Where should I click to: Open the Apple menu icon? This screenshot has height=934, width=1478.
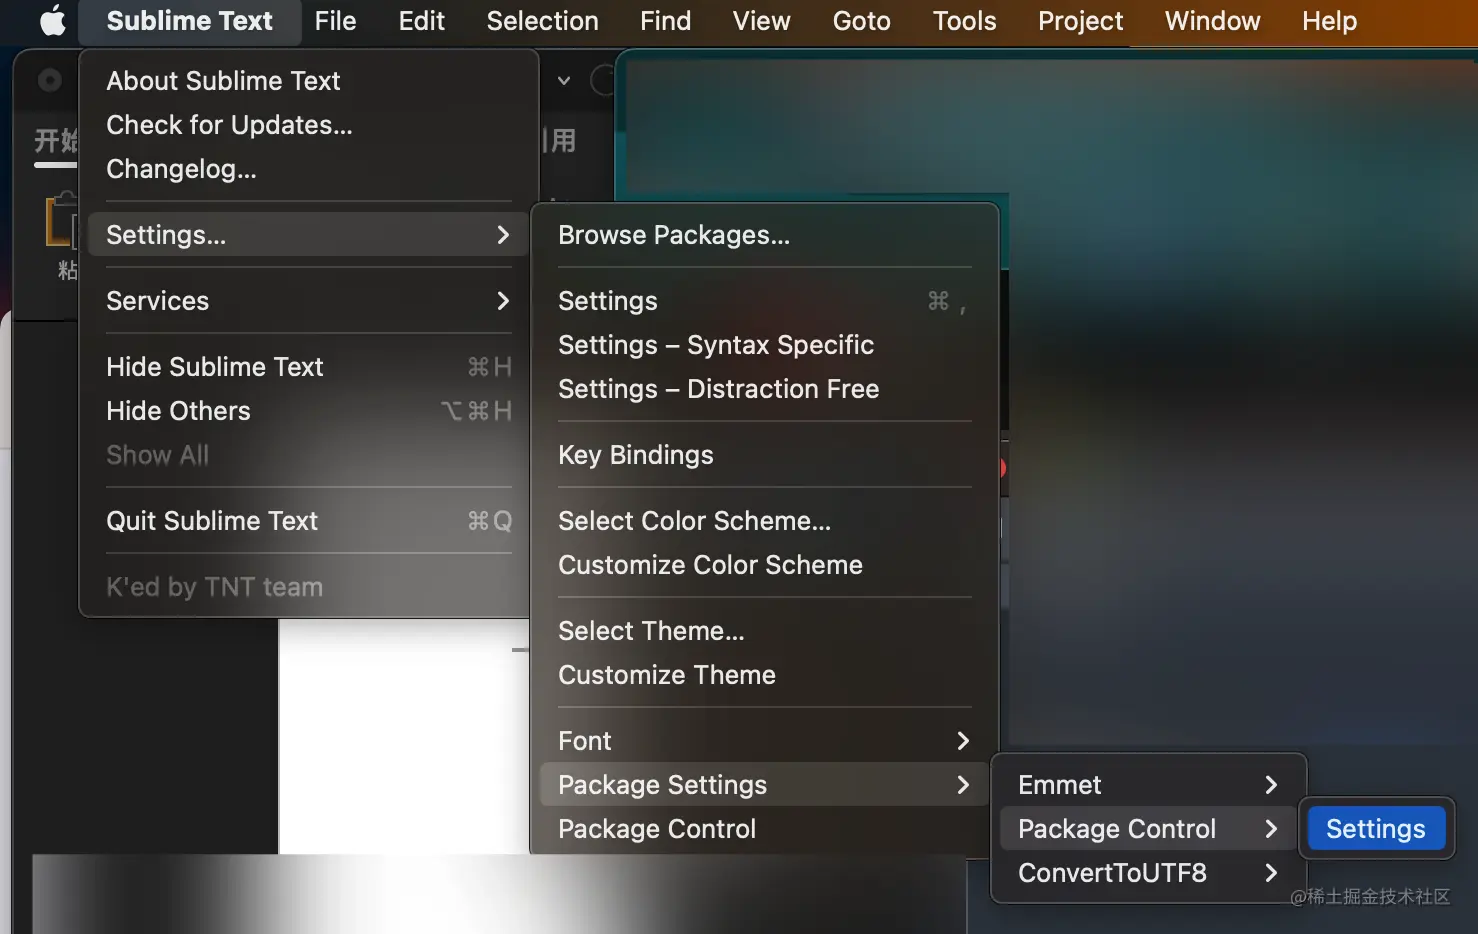pyautogui.click(x=52, y=21)
